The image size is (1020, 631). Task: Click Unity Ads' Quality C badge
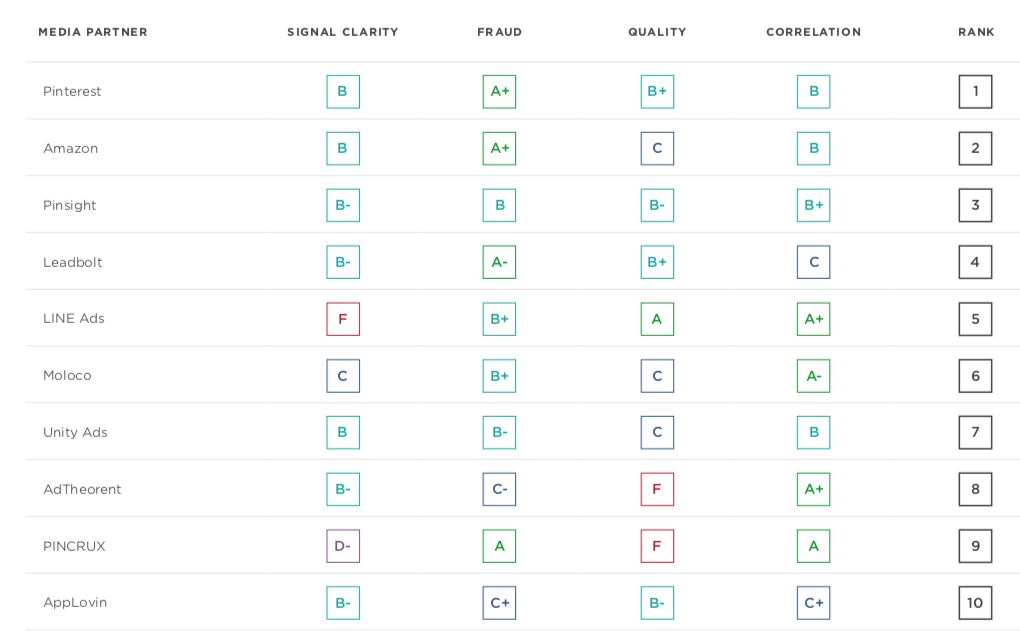pyautogui.click(x=657, y=433)
